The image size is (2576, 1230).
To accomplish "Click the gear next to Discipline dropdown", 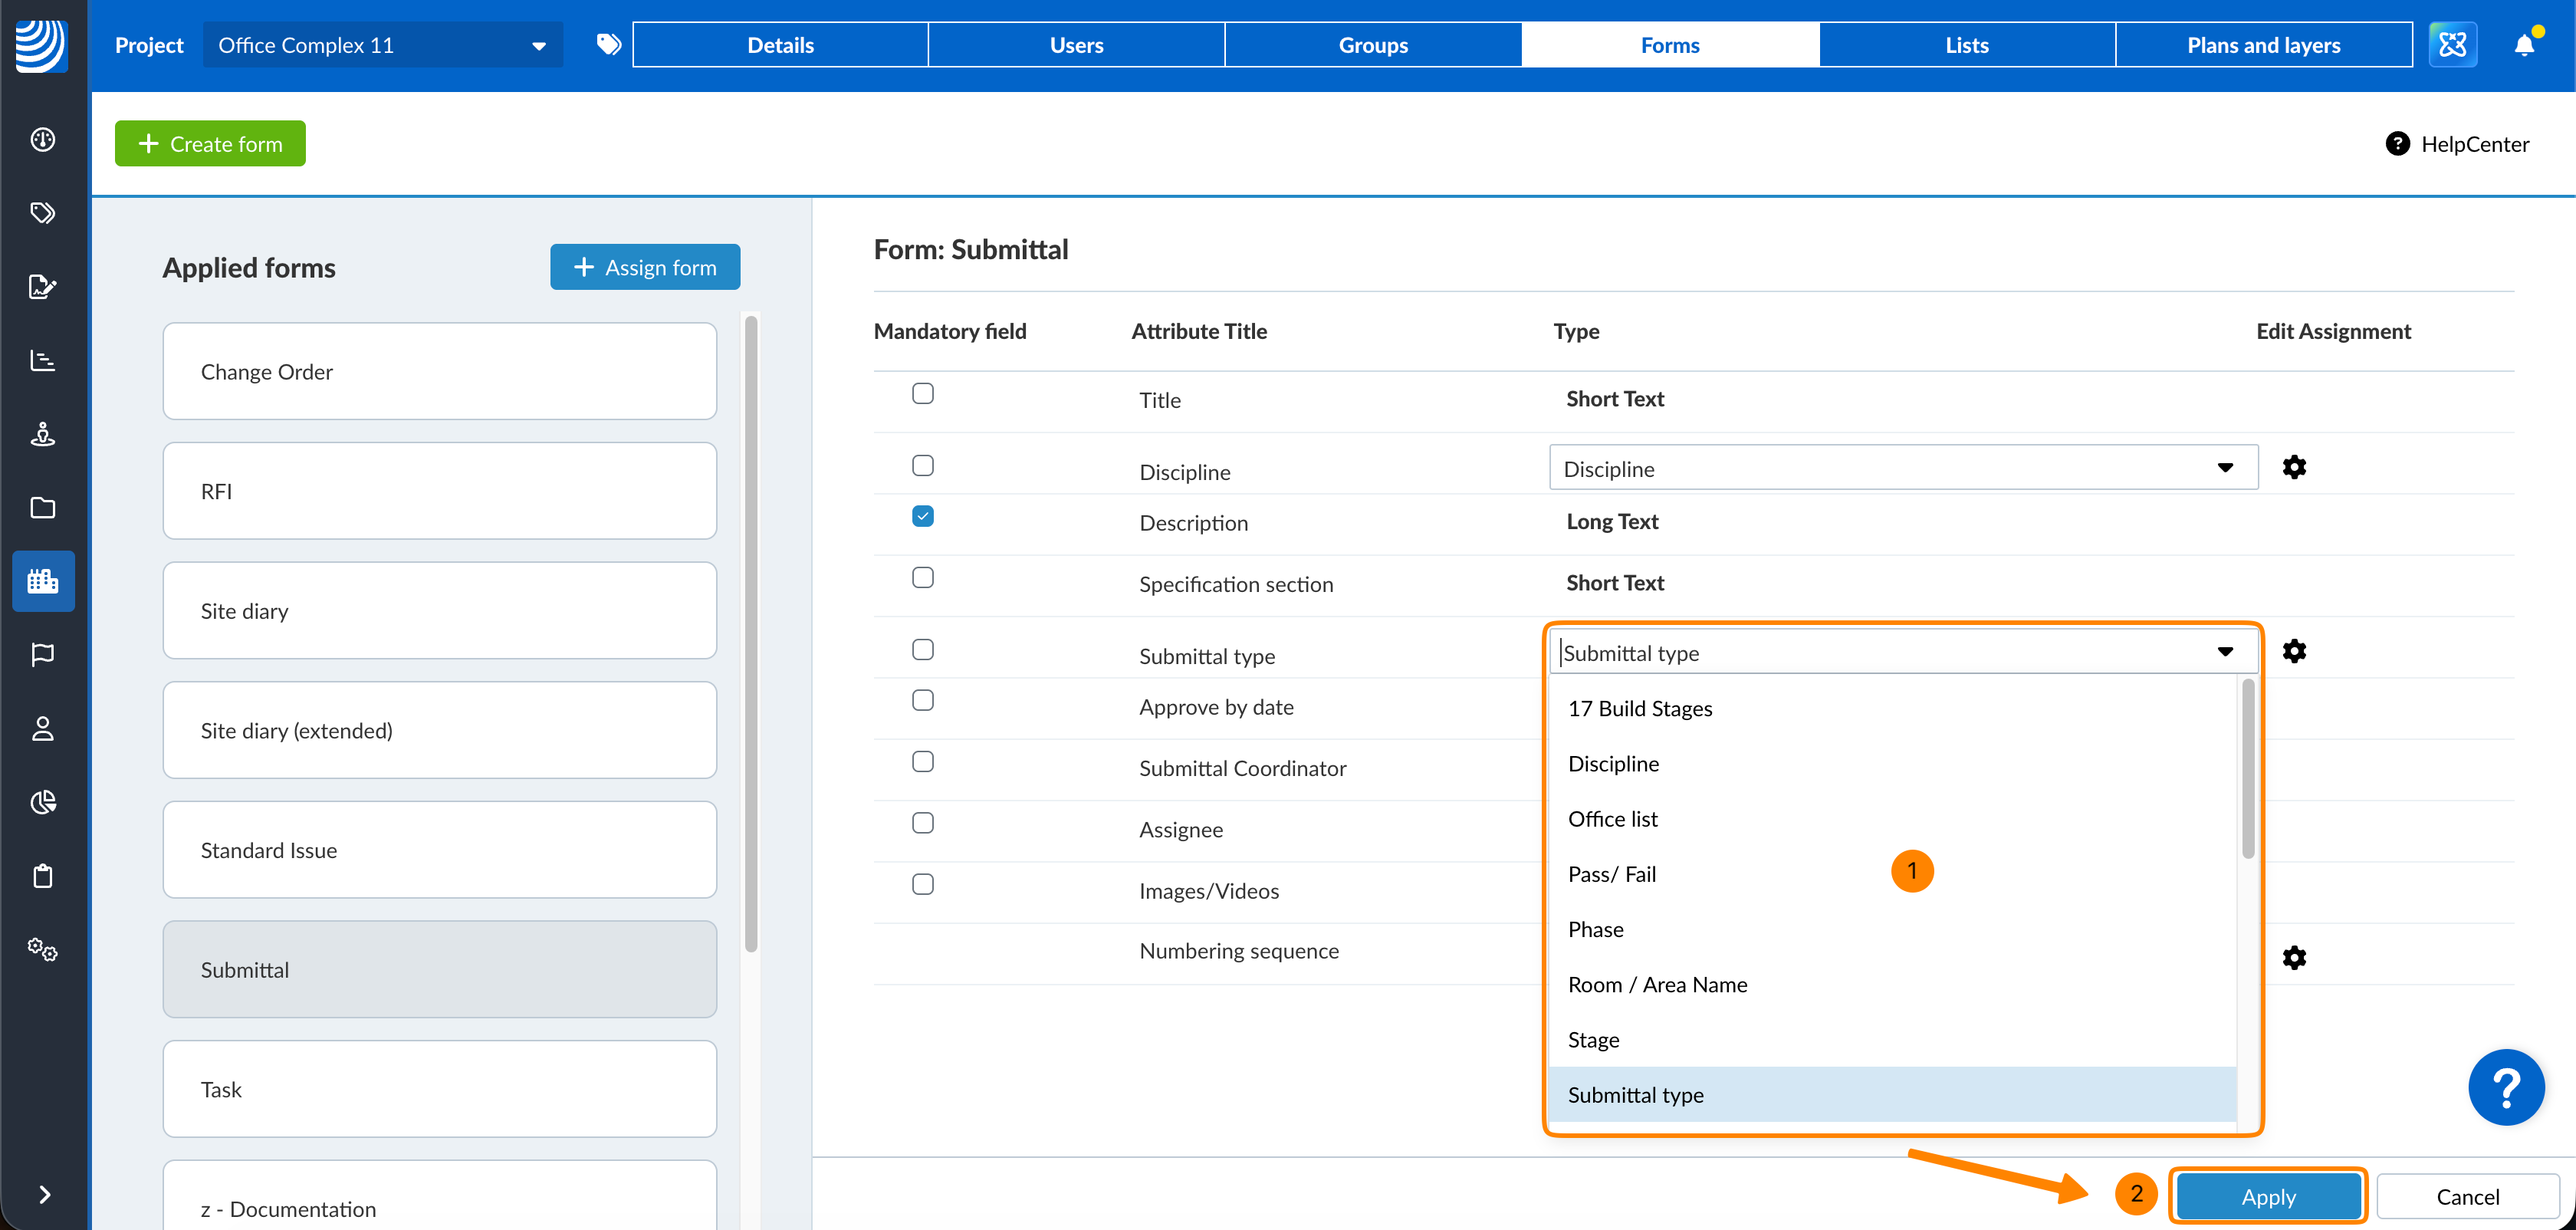I will click(2294, 467).
